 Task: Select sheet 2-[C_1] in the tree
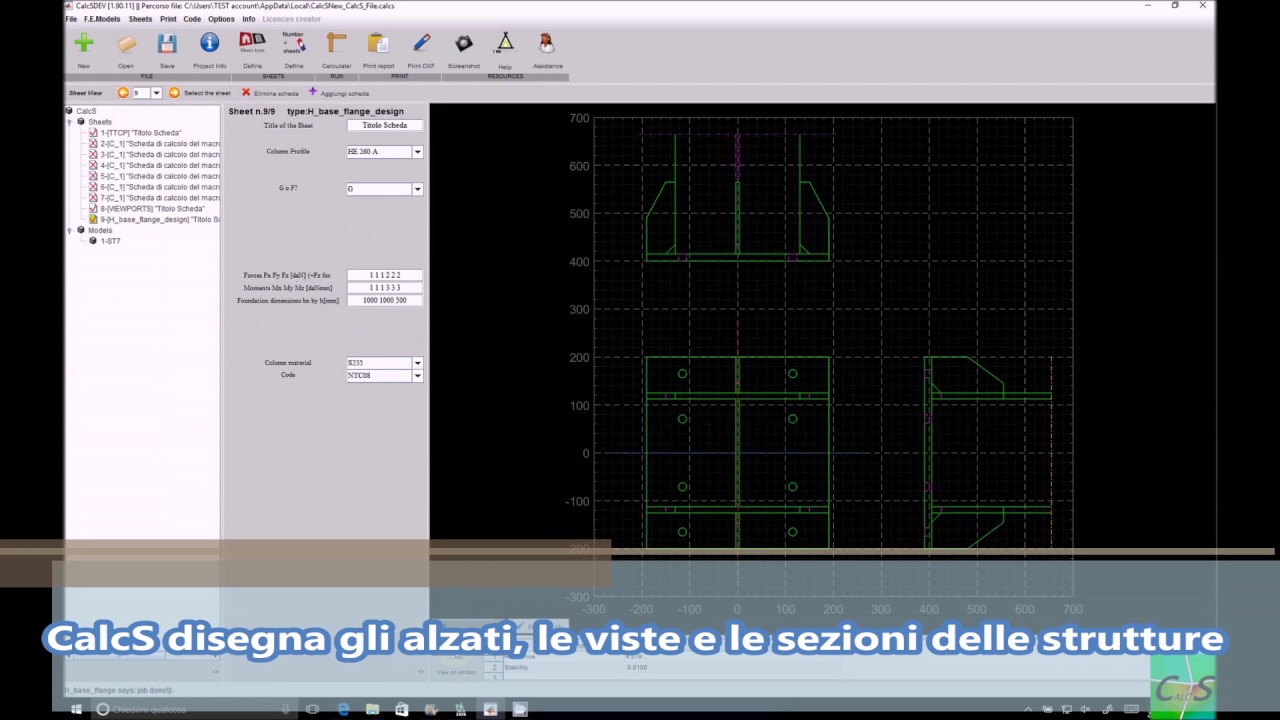pos(159,144)
